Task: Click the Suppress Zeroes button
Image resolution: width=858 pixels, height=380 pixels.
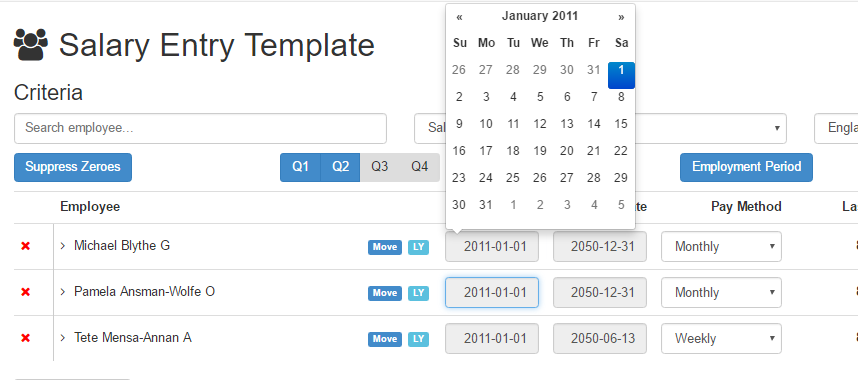Action: [x=73, y=167]
